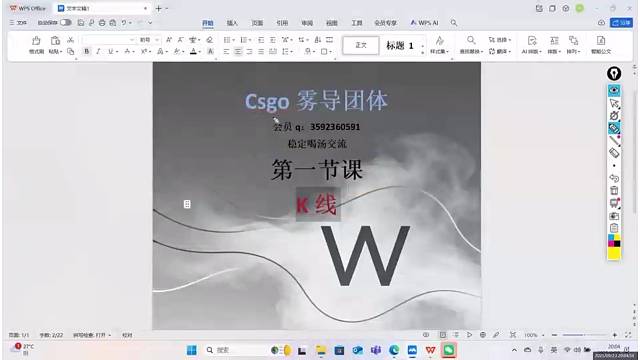Image resolution: width=640 pixels, height=360 pixels.
Task: Click the increase indent icon
Action: [x=273, y=40]
